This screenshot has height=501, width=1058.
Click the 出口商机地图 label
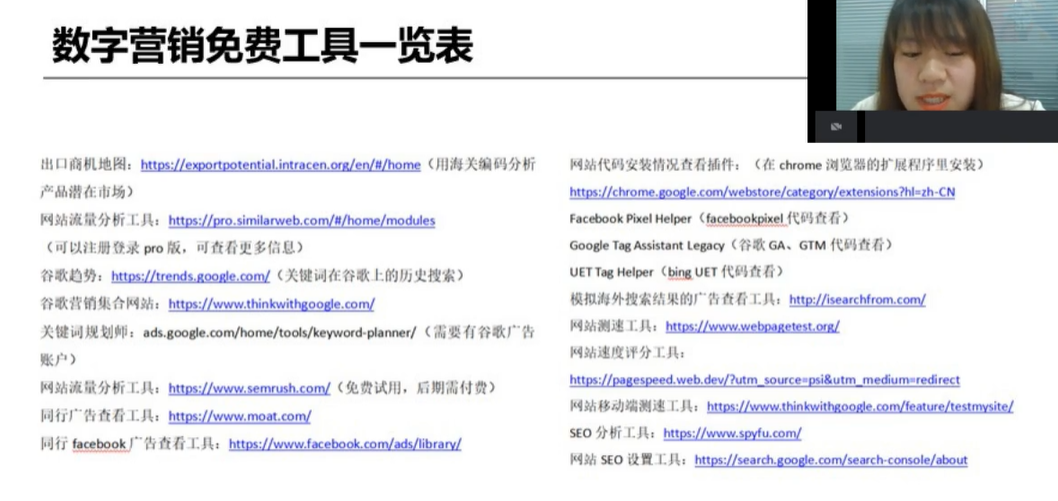click(86, 165)
